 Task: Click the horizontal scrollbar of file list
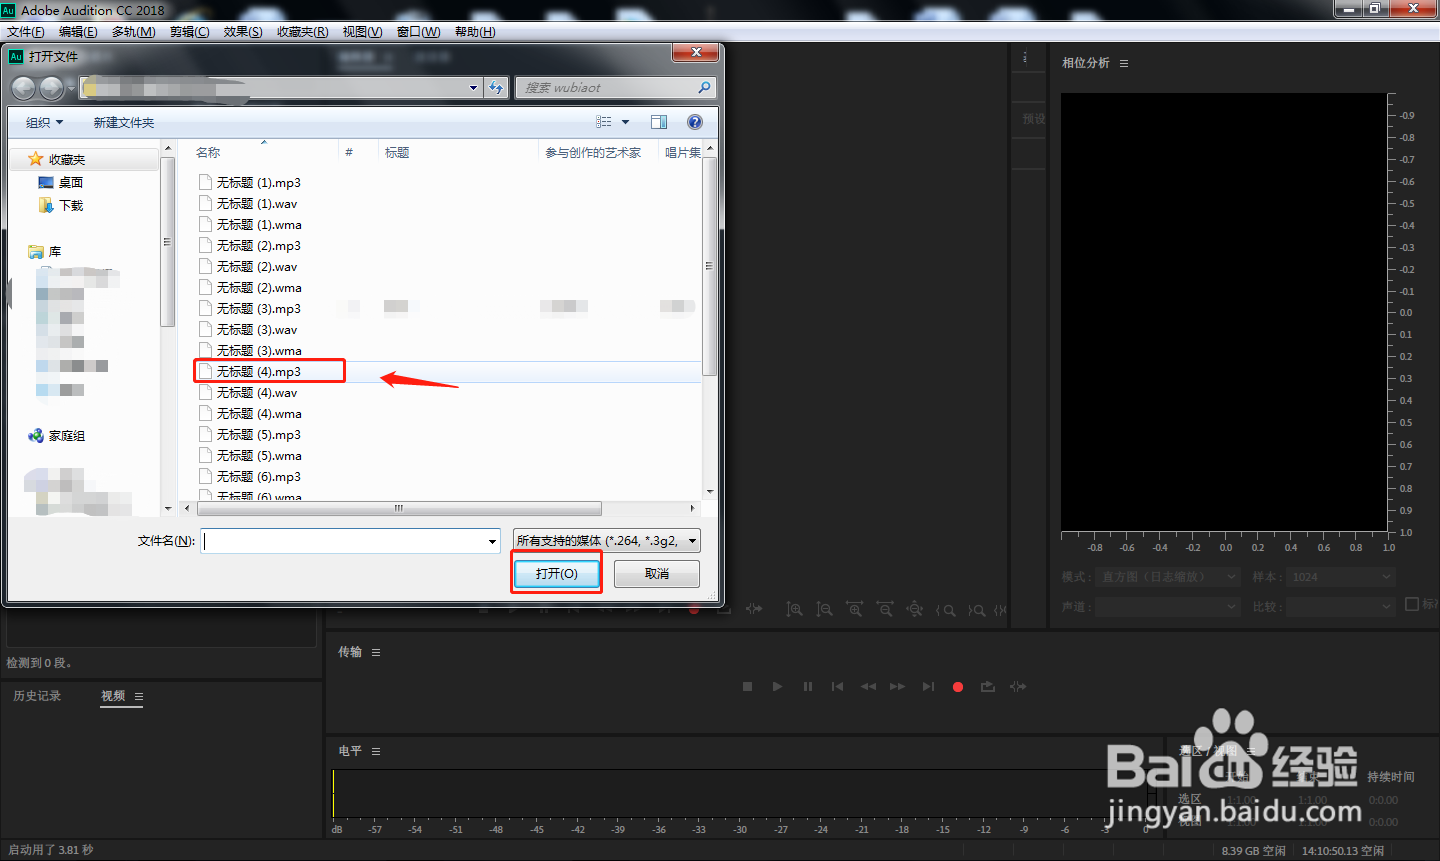398,508
